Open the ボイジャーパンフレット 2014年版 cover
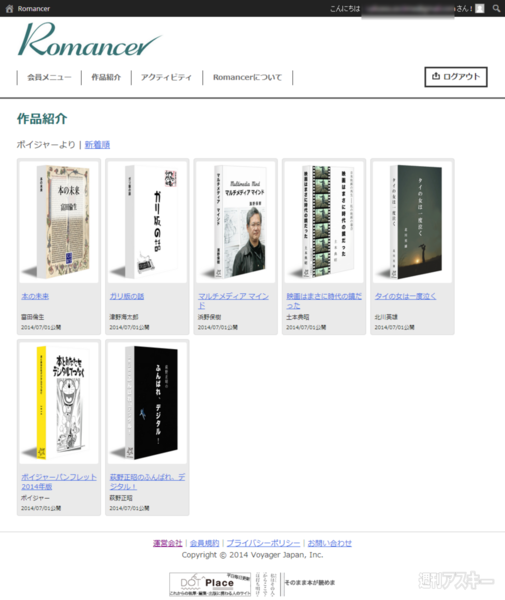 tap(59, 403)
